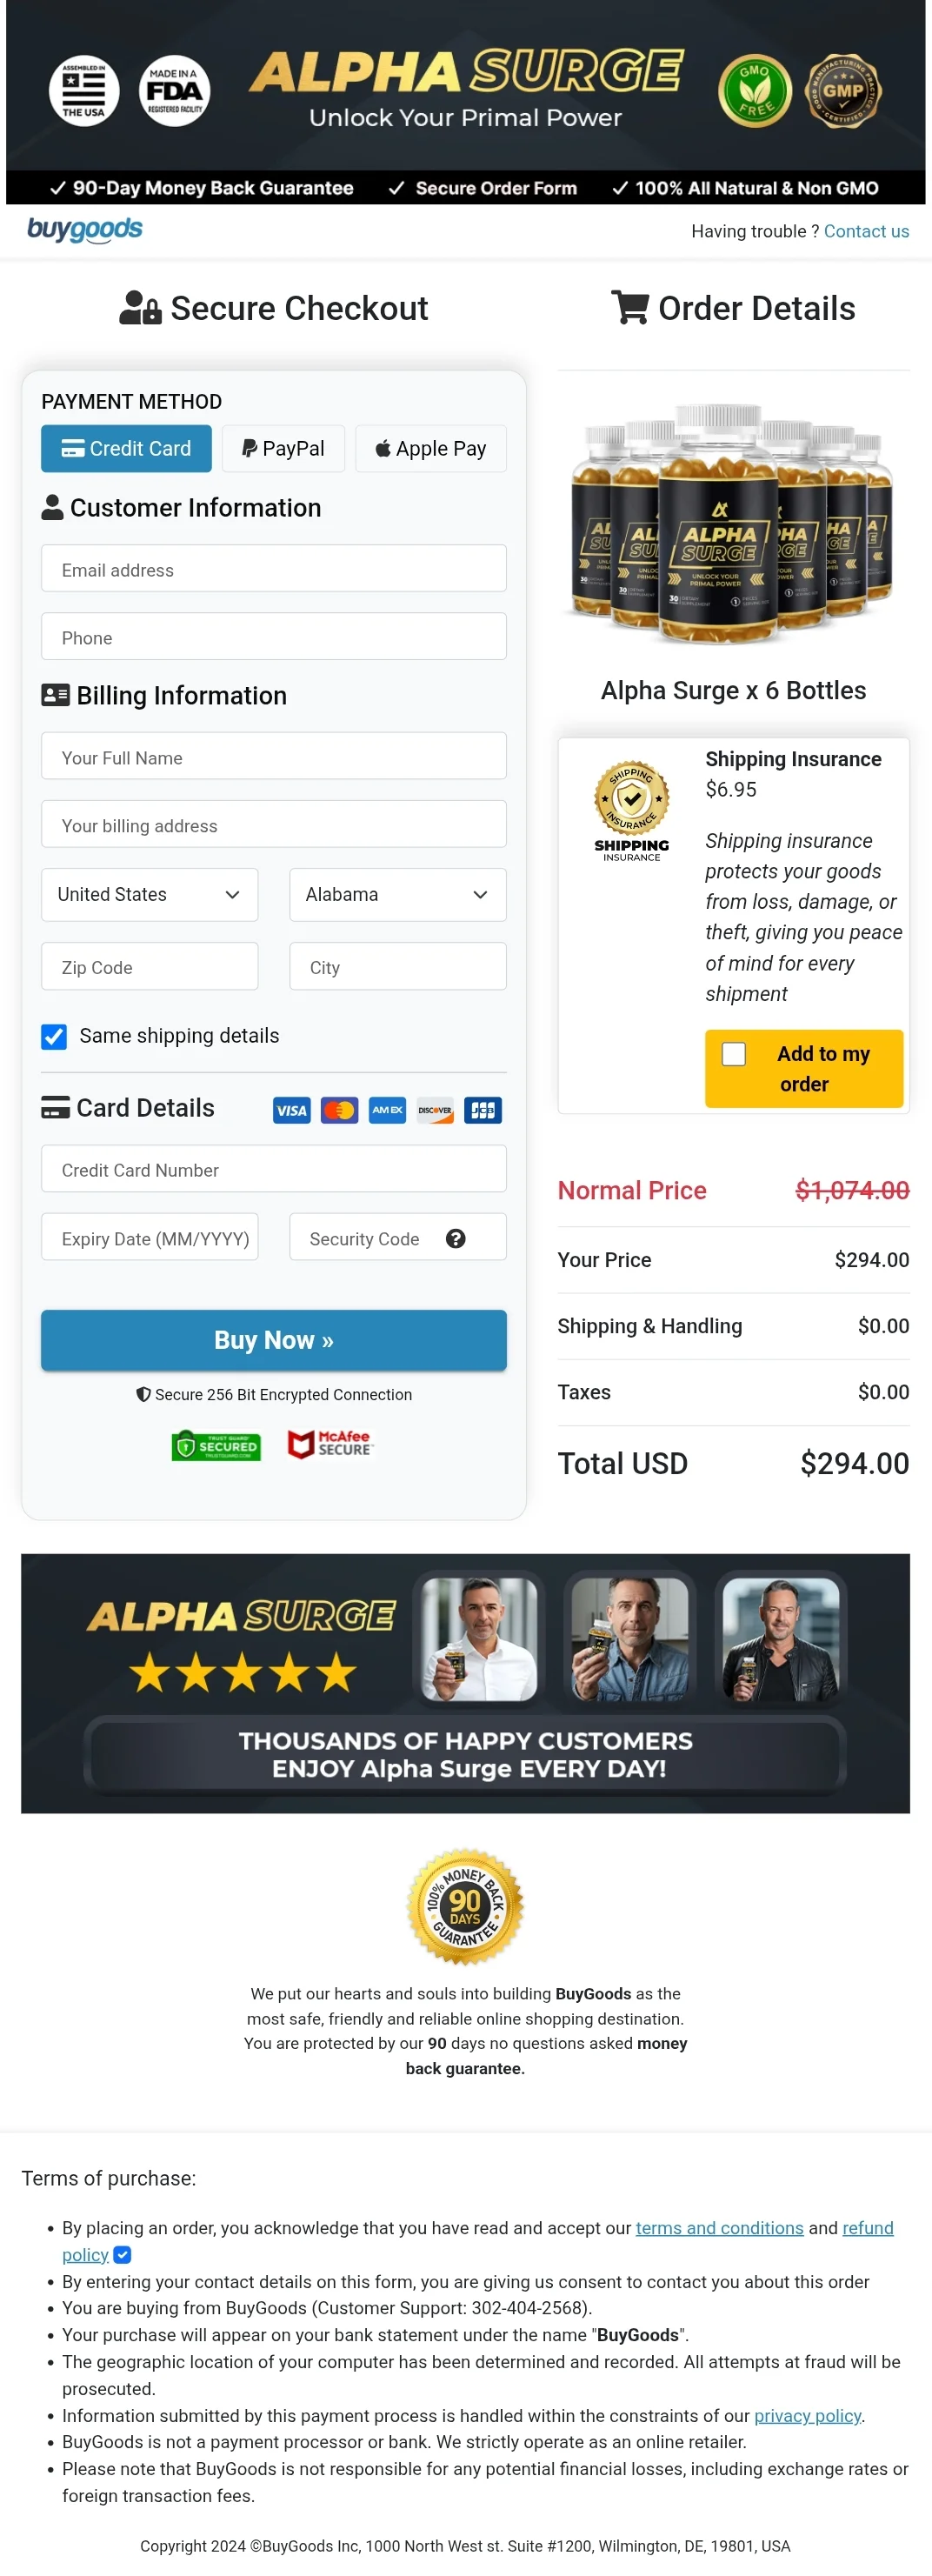
Task: Click the Email address input field
Action: click(273, 568)
